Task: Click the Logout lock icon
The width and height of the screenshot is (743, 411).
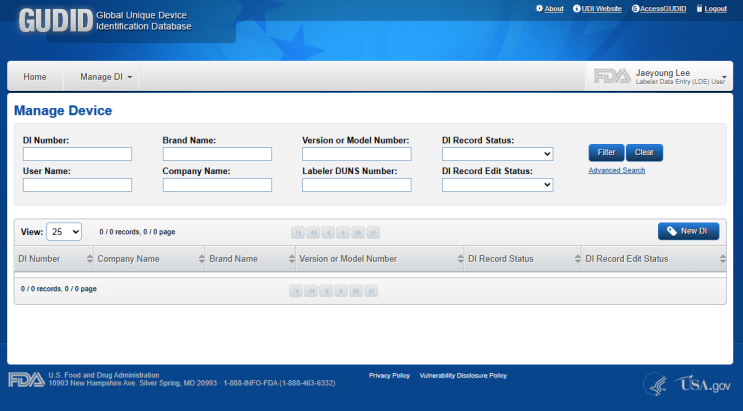Action: pyautogui.click(x=698, y=8)
